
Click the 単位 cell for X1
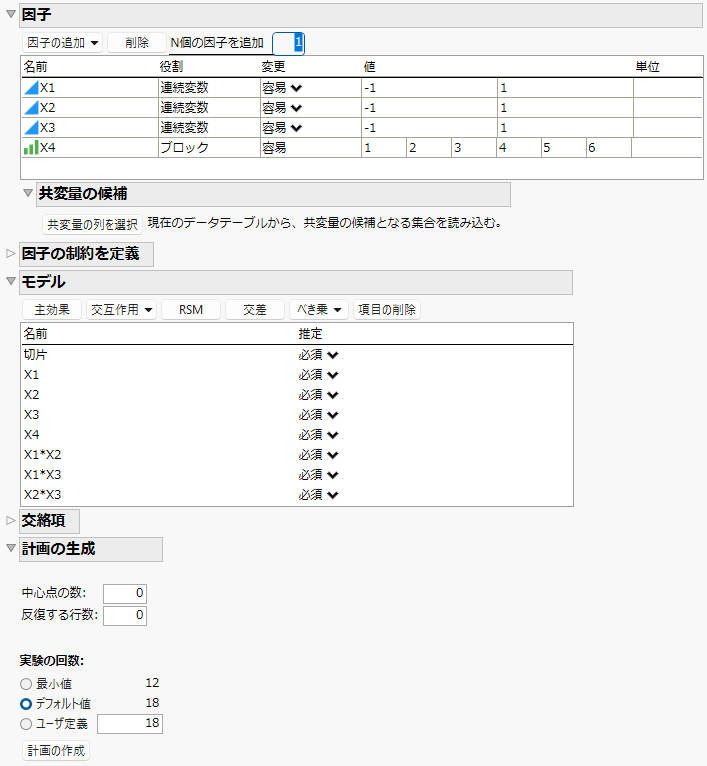(667, 88)
